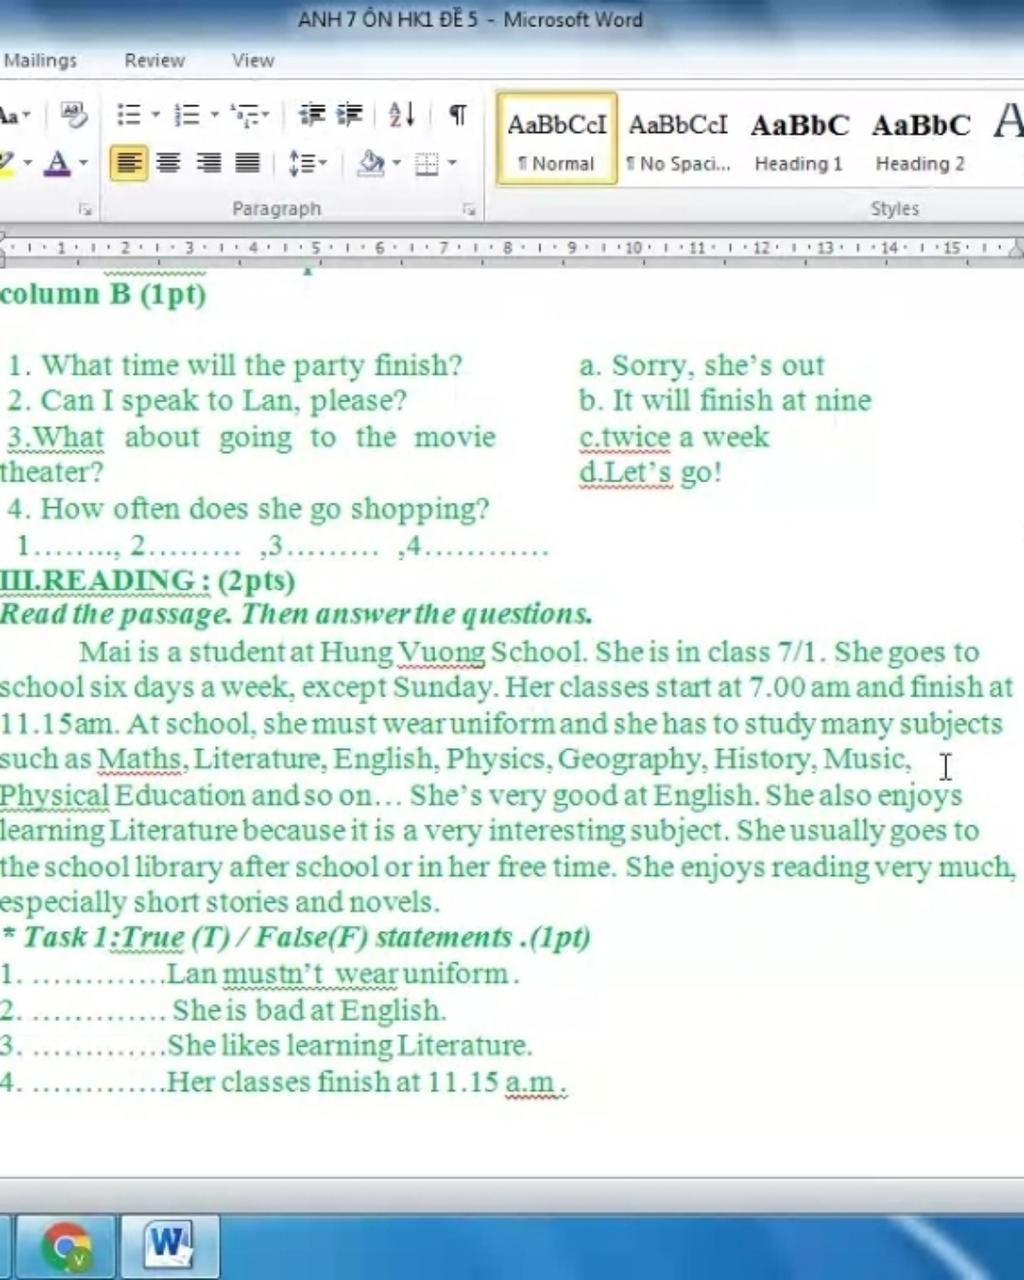Justify the paragraph text
Viewport: 1024px width, 1280px height.
click(x=247, y=163)
